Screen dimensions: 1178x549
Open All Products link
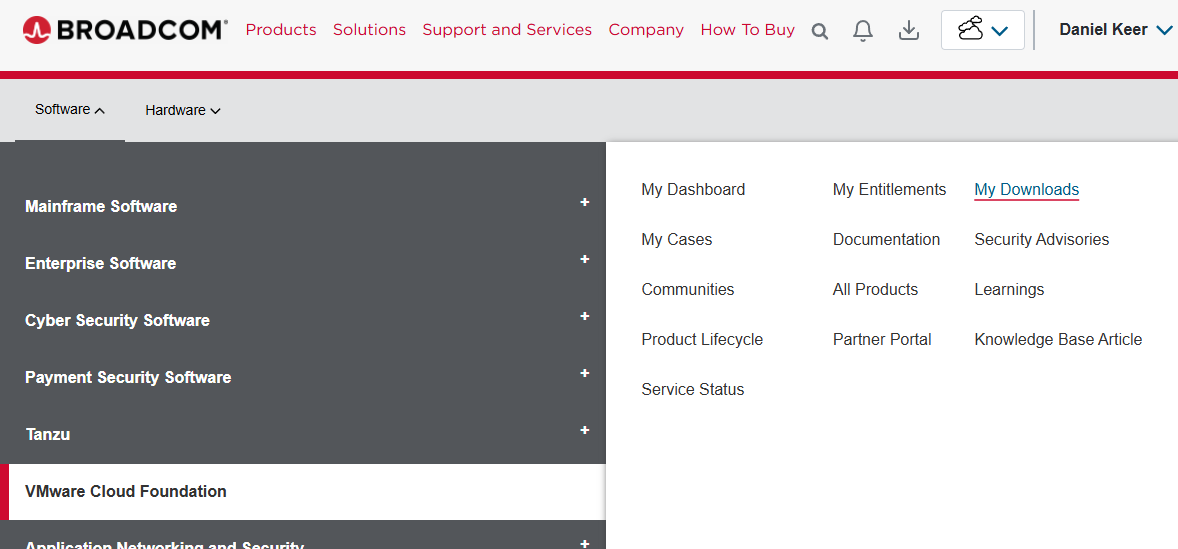(875, 289)
